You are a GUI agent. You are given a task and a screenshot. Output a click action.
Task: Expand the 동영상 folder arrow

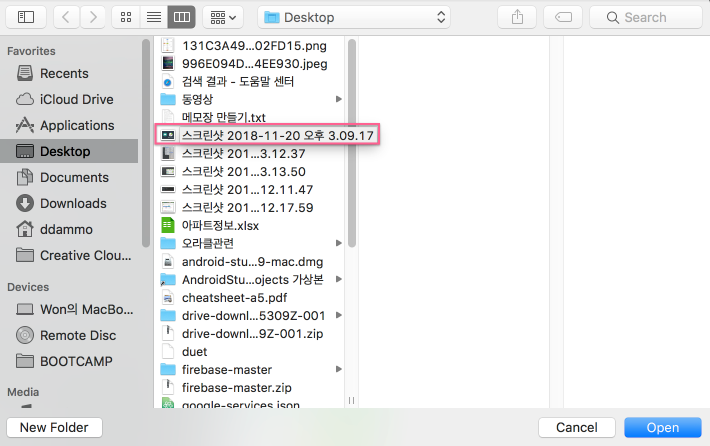pos(338,99)
